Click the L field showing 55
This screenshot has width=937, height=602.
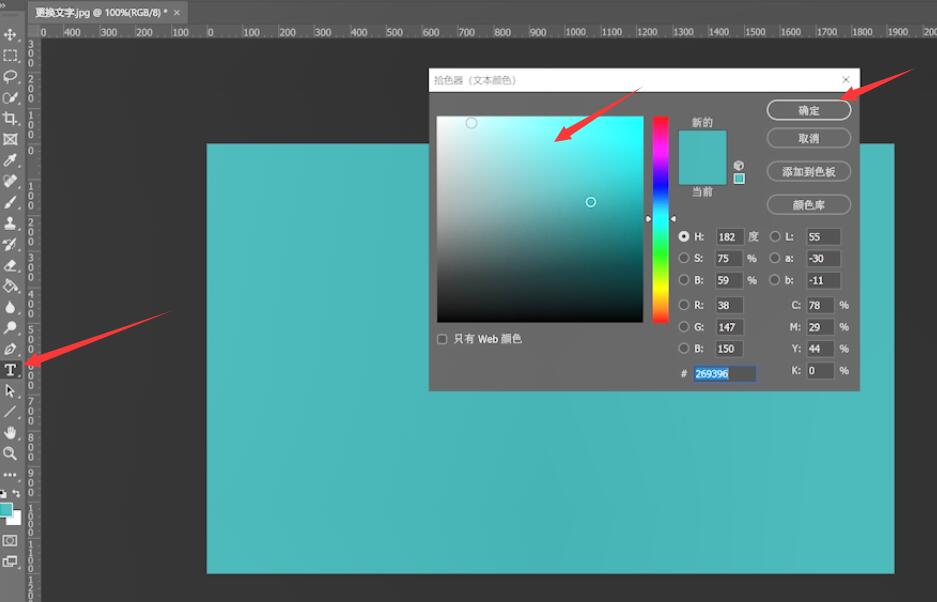(823, 237)
